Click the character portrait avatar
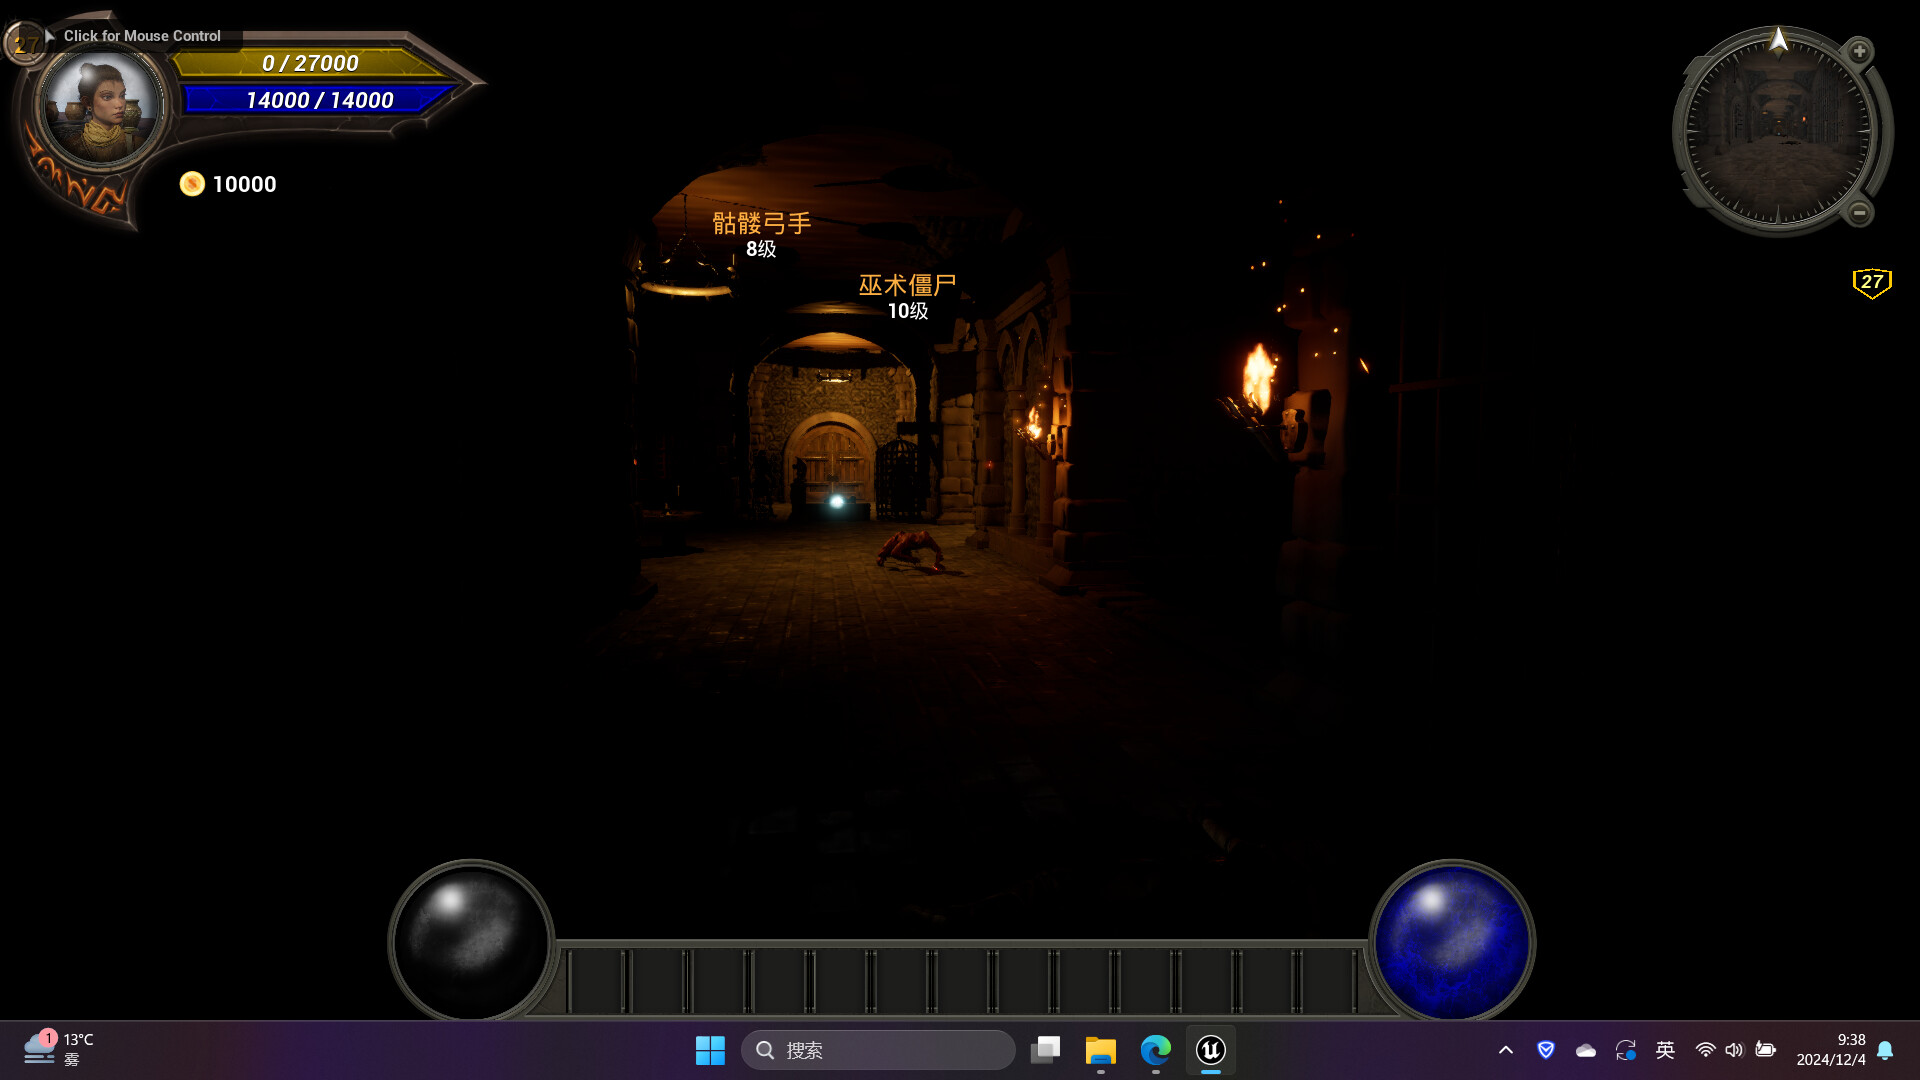Image resolution: width=1920 pixels, height=1080 pixels. (x=100, y=106)
